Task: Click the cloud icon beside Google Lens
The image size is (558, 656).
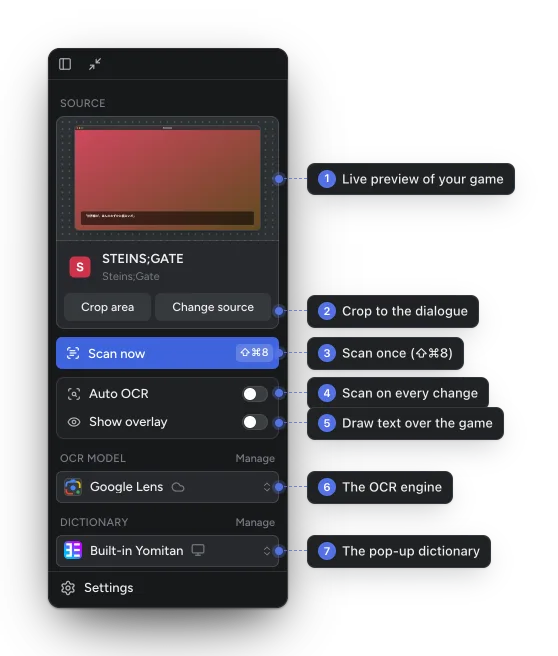Action: point(178,487)
